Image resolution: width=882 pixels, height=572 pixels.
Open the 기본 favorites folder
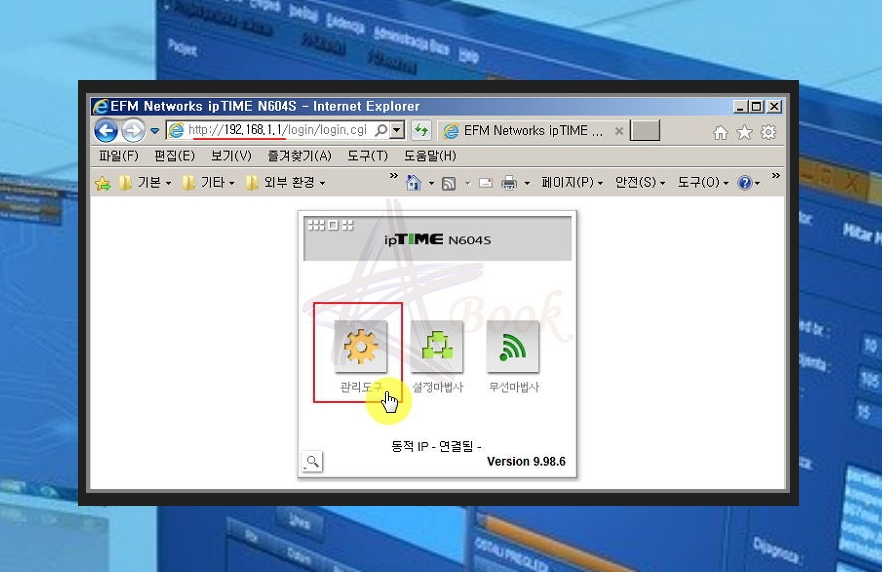tap(145, 182)
